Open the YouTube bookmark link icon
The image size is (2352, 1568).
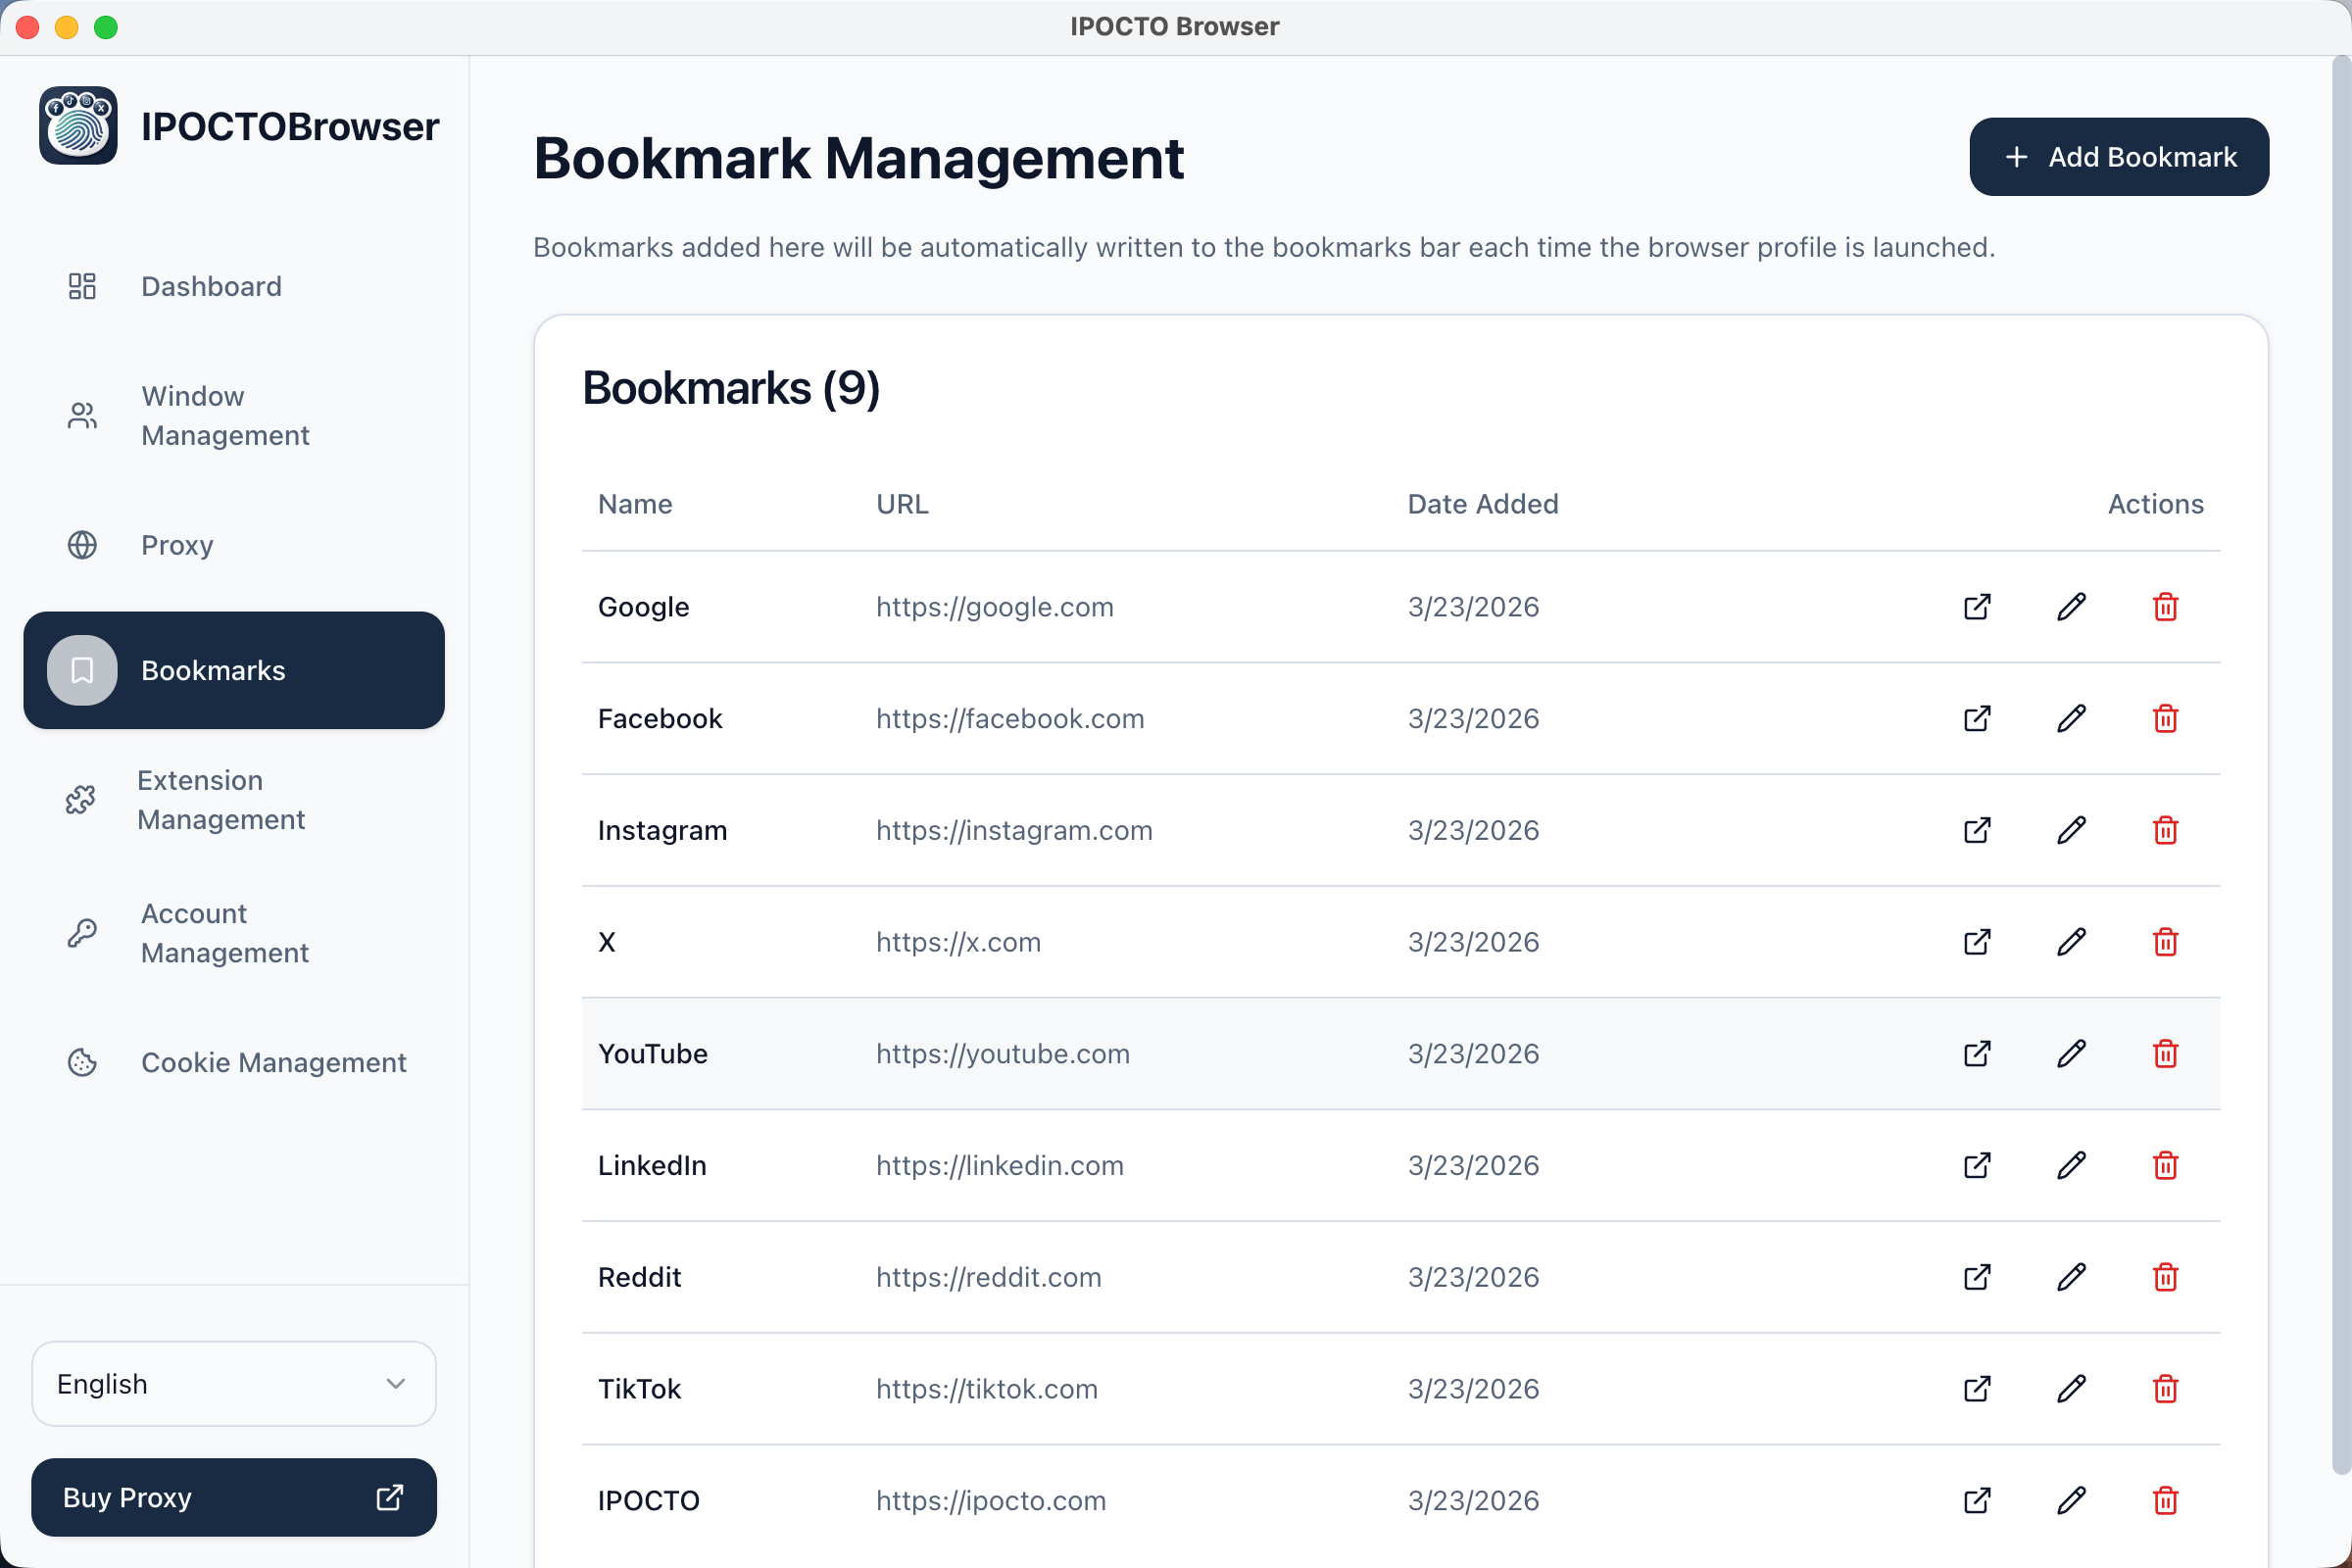pyautogui.click(x=1977, y=1054)
